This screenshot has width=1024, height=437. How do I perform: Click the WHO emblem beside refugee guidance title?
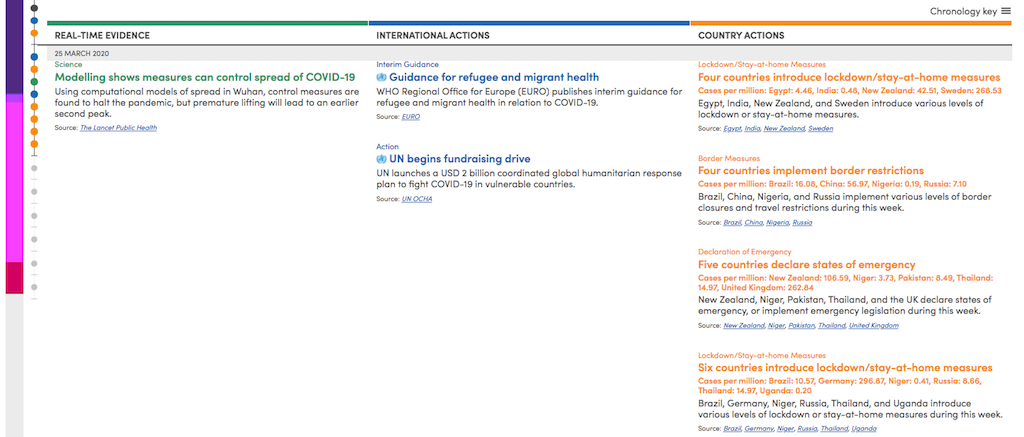[381, 77]
